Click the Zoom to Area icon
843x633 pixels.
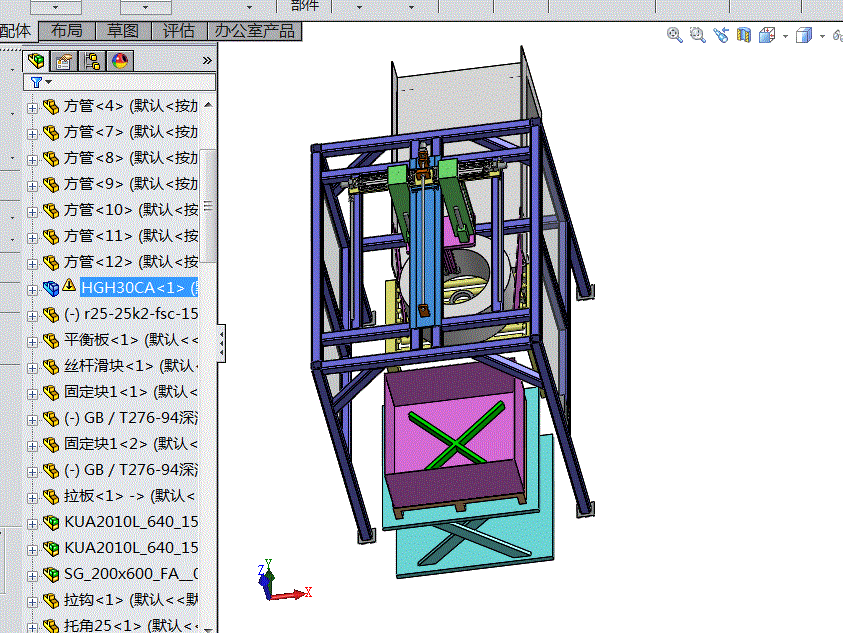coord(697,35)
